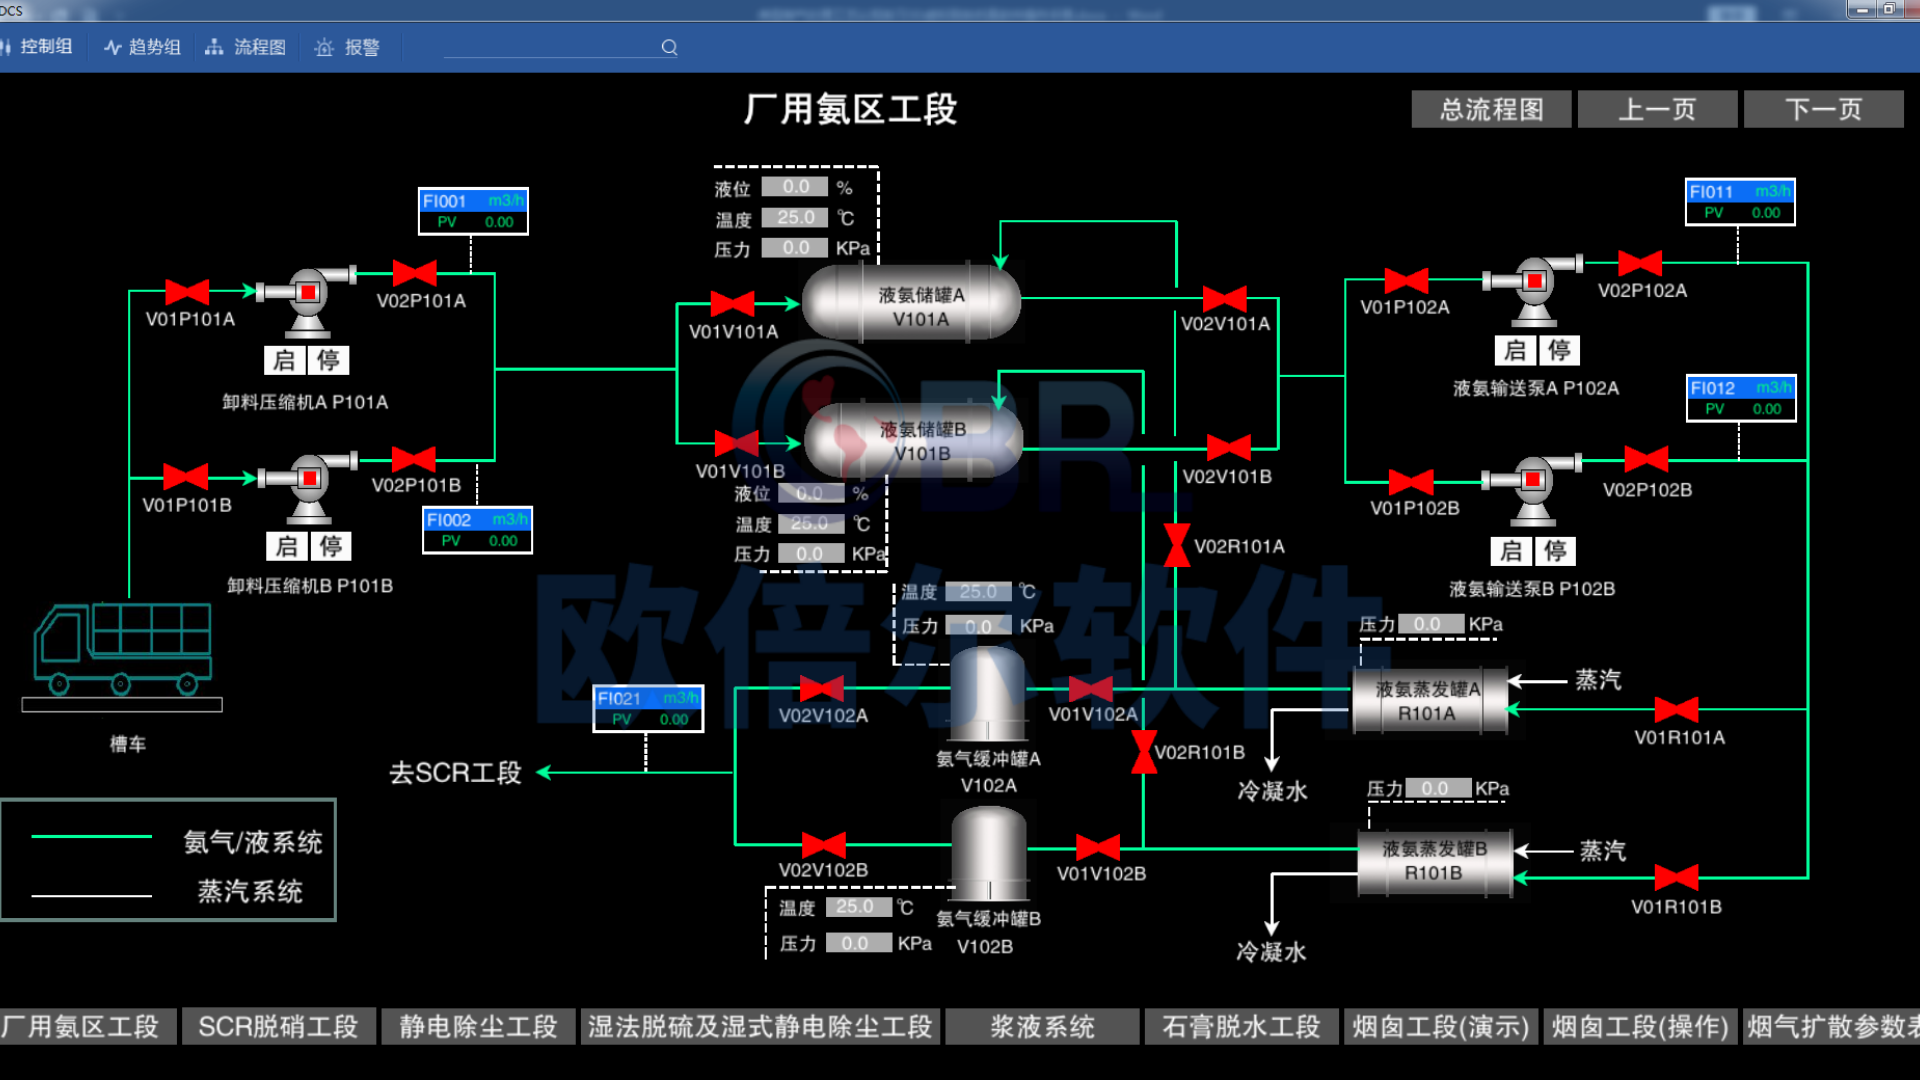Click the tank truck icon

[x=123, y=648]
